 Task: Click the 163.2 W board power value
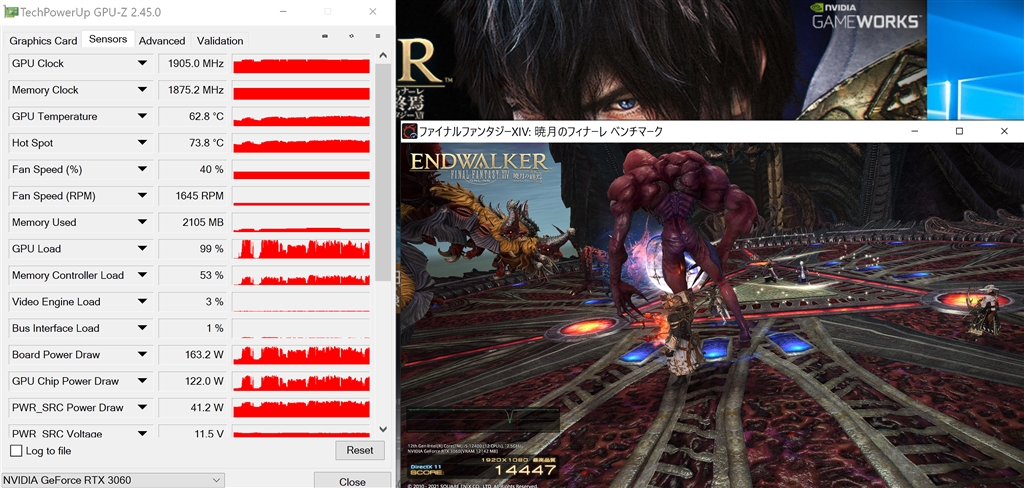(x=204, y=355)
